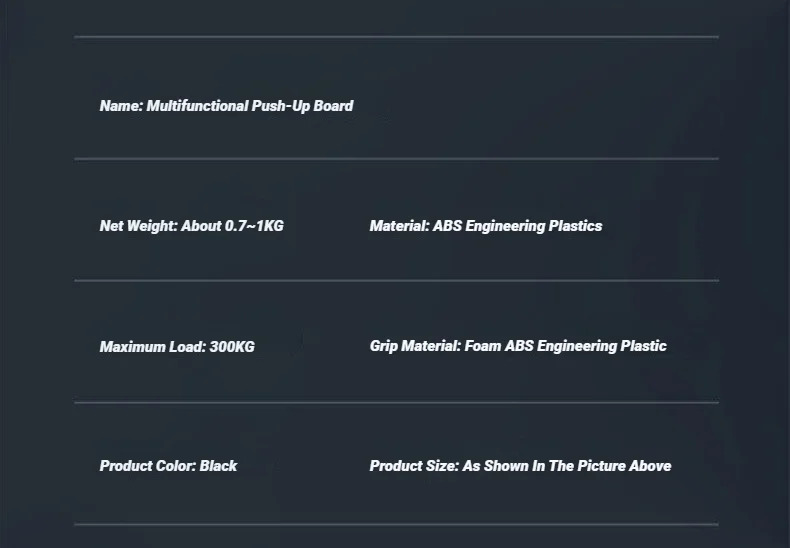The image size is (790, 548).
Task: Click the 'Product Color:' label
Action: [148, 466]
